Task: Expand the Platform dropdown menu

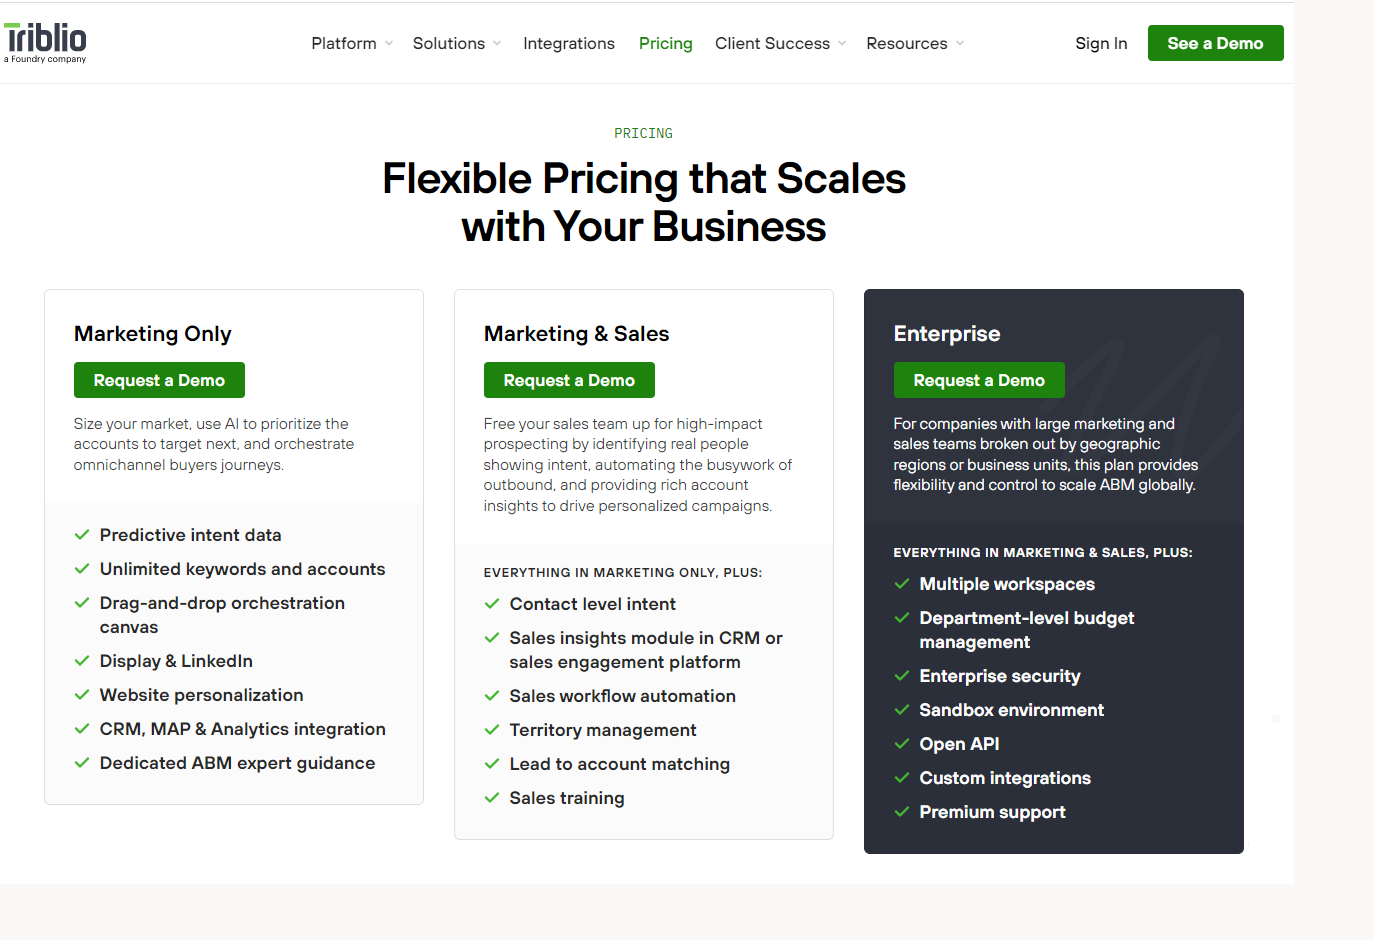Action: coord(352,43)
